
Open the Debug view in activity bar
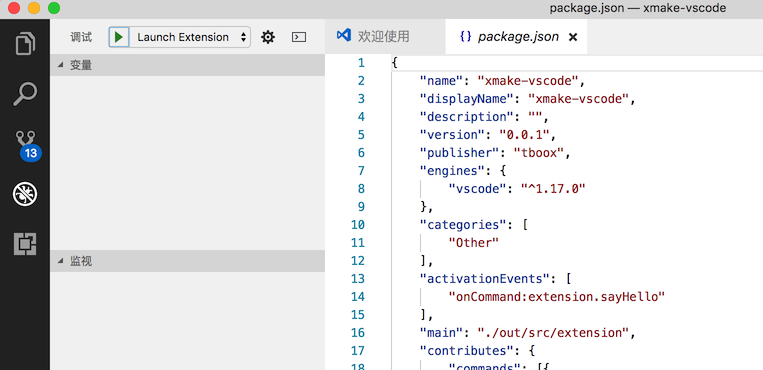[25, 194]
